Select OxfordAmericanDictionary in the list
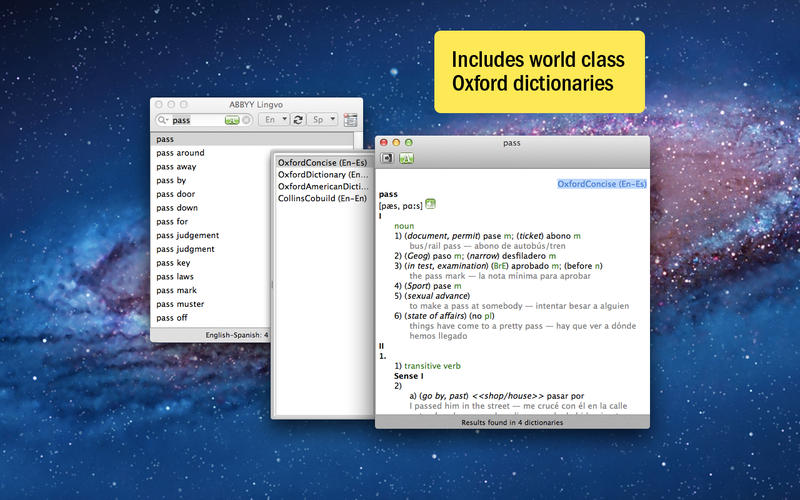Image resolution: width=800 pixels, height=500 pixels. 322,186
